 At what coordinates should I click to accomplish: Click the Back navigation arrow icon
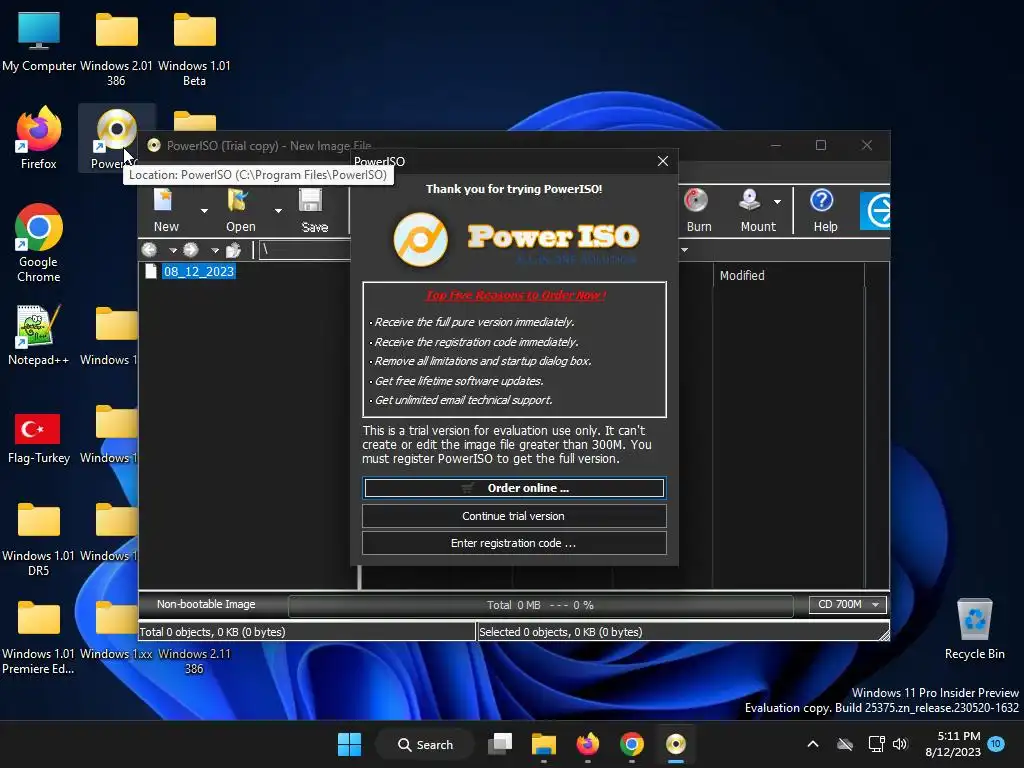[150, 249]
